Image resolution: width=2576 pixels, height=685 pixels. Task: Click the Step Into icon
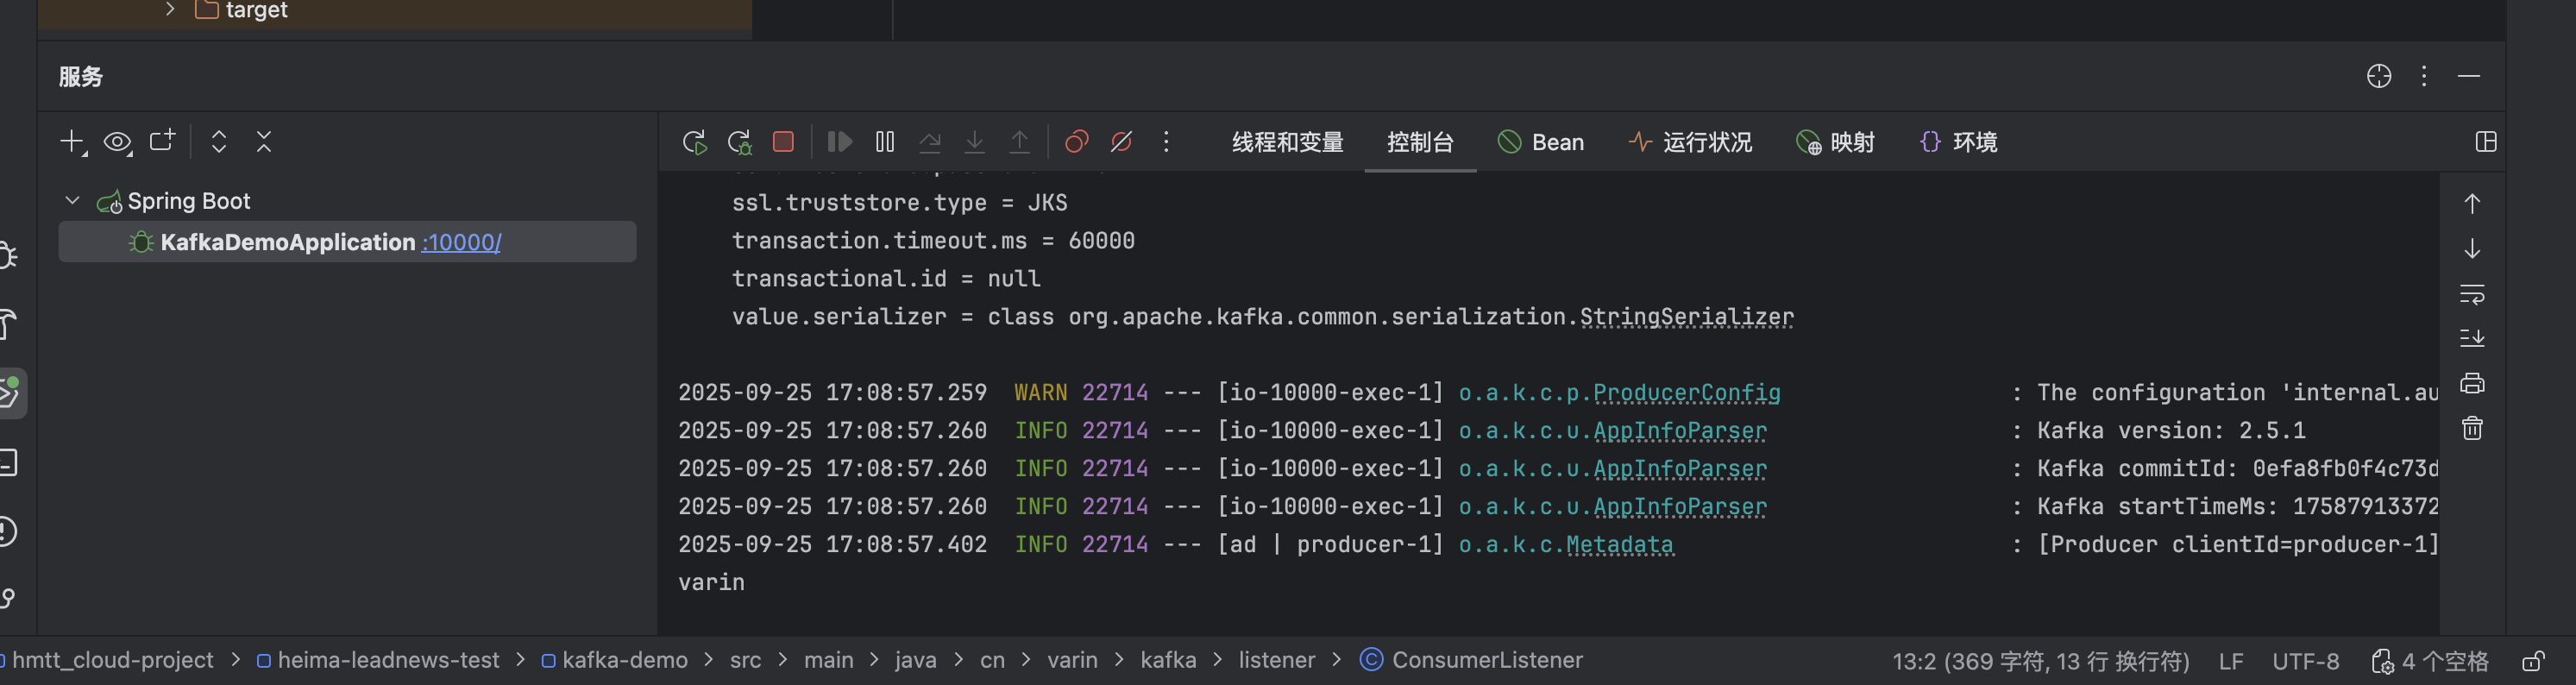pyautogui.click(x=974, y=142)
